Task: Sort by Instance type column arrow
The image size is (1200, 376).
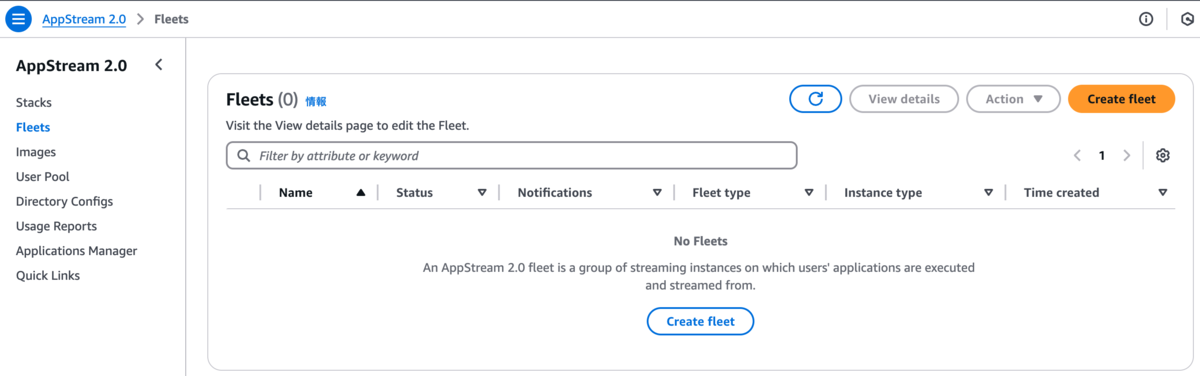Action: pyautogui.click(x=988, y=192)
